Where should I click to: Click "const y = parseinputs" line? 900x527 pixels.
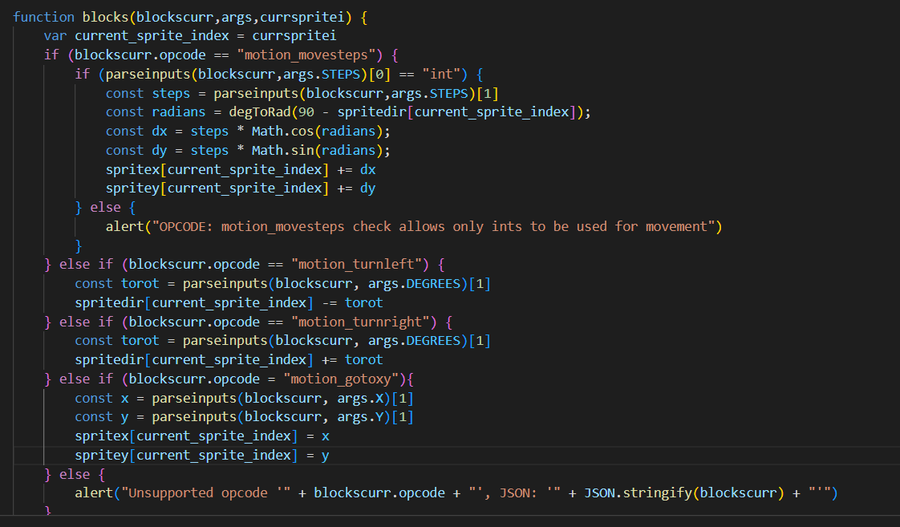click(x=244, y=417)
